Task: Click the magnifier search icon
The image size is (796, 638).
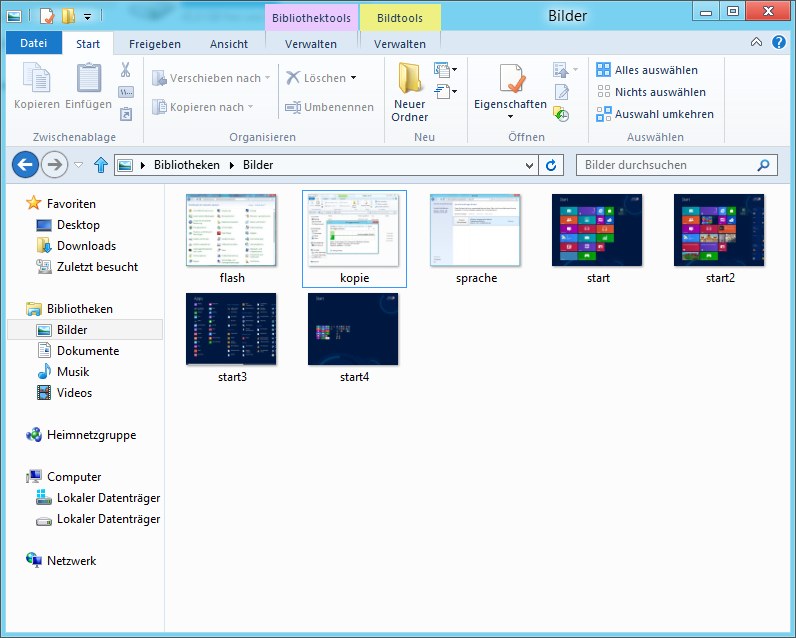Action: point(763,165)
